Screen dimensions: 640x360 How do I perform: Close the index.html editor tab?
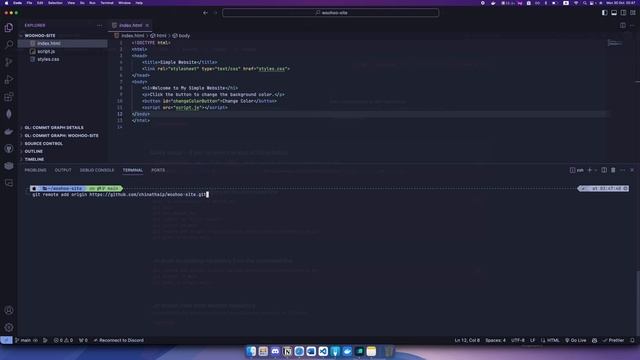click(x=147, y=25)
